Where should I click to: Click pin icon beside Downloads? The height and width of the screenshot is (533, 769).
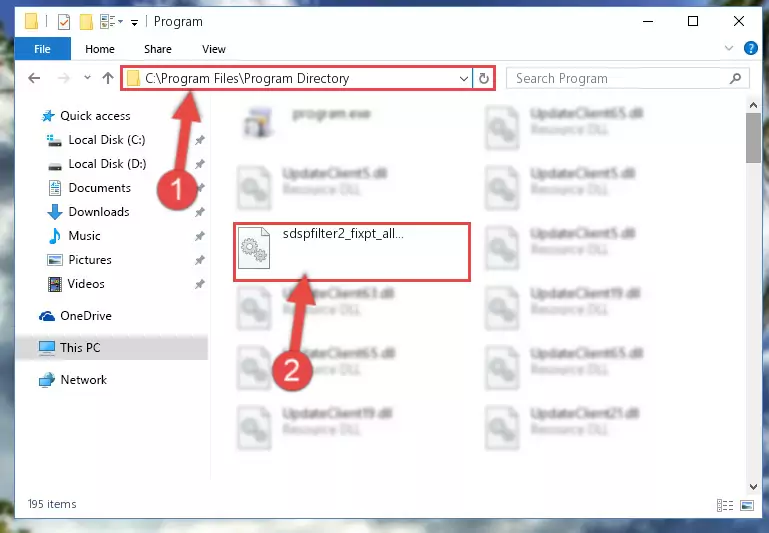coord(200,212)
